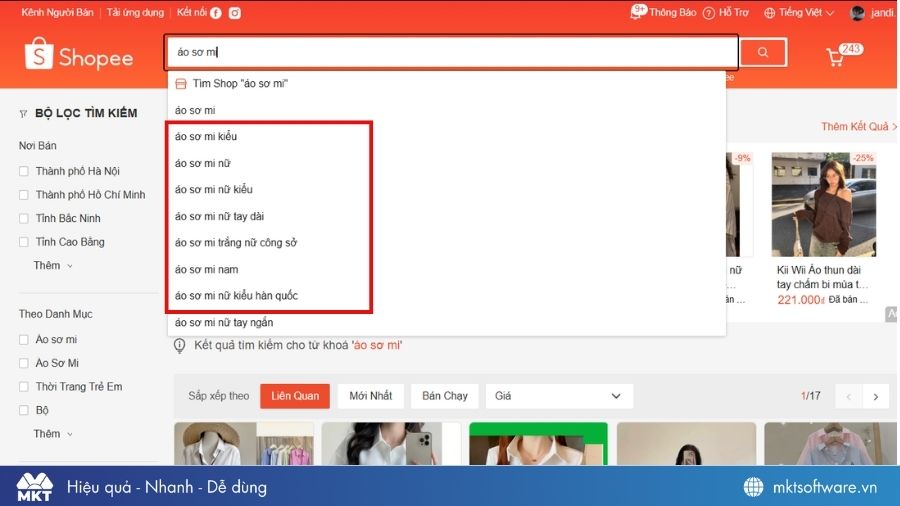Click the Hỗ Trợ help icon
900x506 pixels.
coord(709,13)
